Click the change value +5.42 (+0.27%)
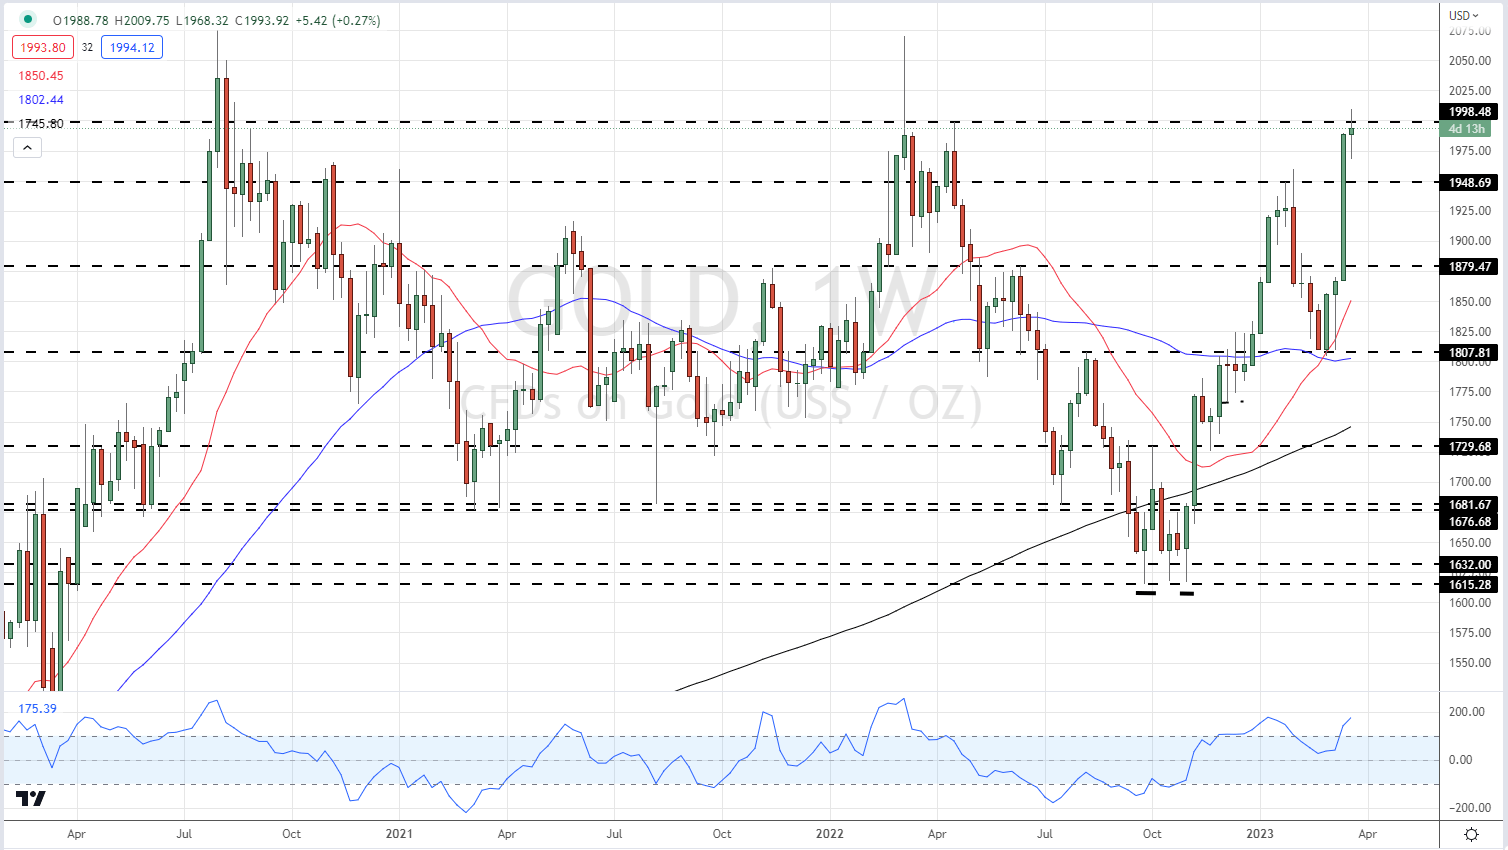Viewport: 1508px width, 850px height. click(x=338, y=20)
